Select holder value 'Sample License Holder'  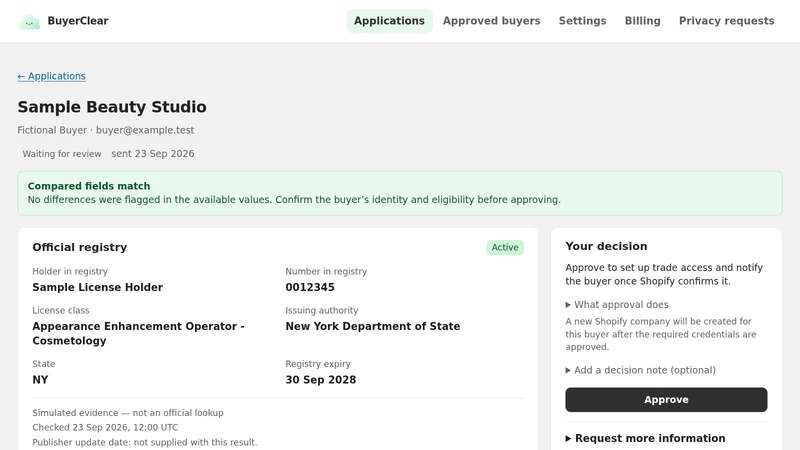[x=97, y=287]
